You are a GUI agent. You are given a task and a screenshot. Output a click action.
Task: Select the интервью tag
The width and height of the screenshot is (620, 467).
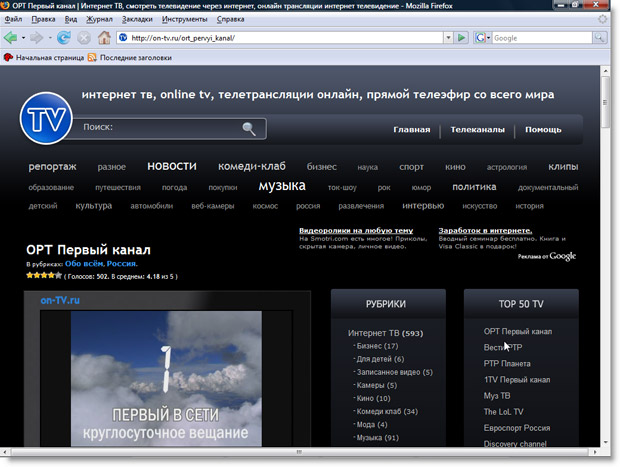tap(423, 206)
